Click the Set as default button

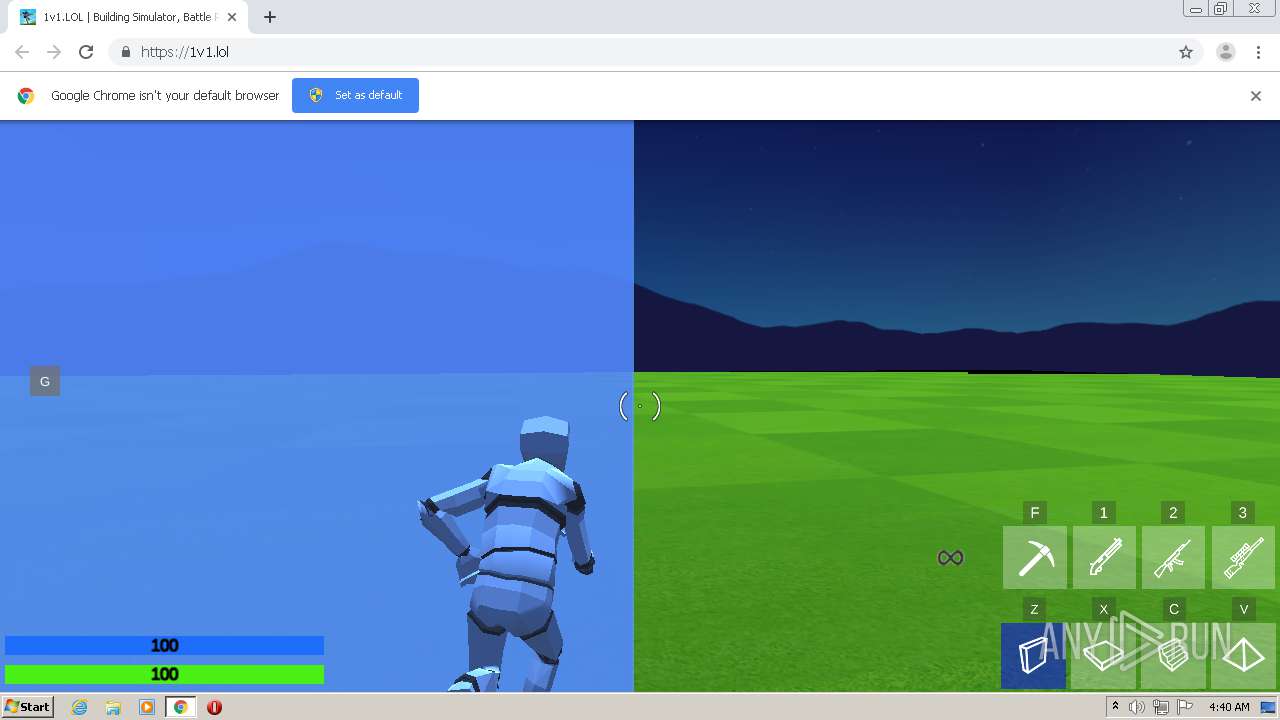click(x=355, y=95)
